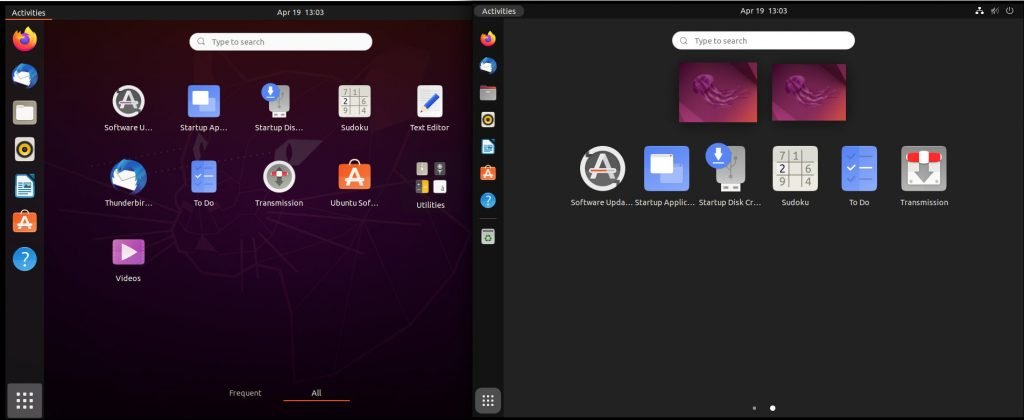Screen dimensions: 1024x420
Task: Open Thunderbird in the right desktop dock
Action: coord(488,65)
